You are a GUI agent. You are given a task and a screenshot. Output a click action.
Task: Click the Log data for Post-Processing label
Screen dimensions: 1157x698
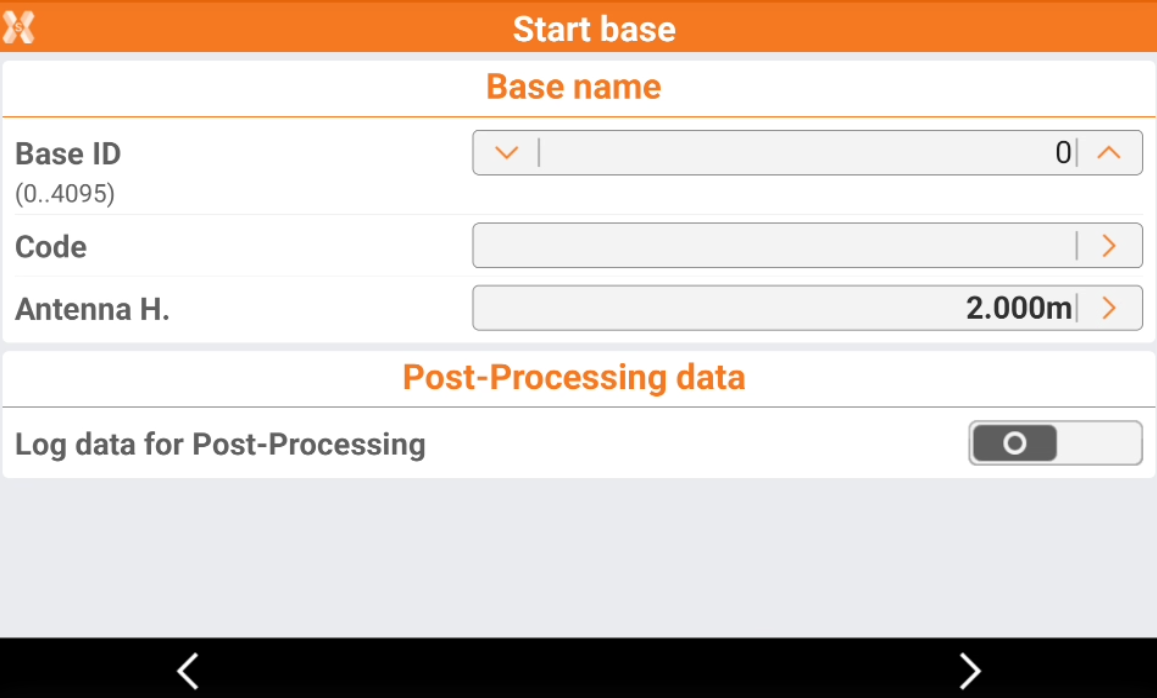[220, 443]
